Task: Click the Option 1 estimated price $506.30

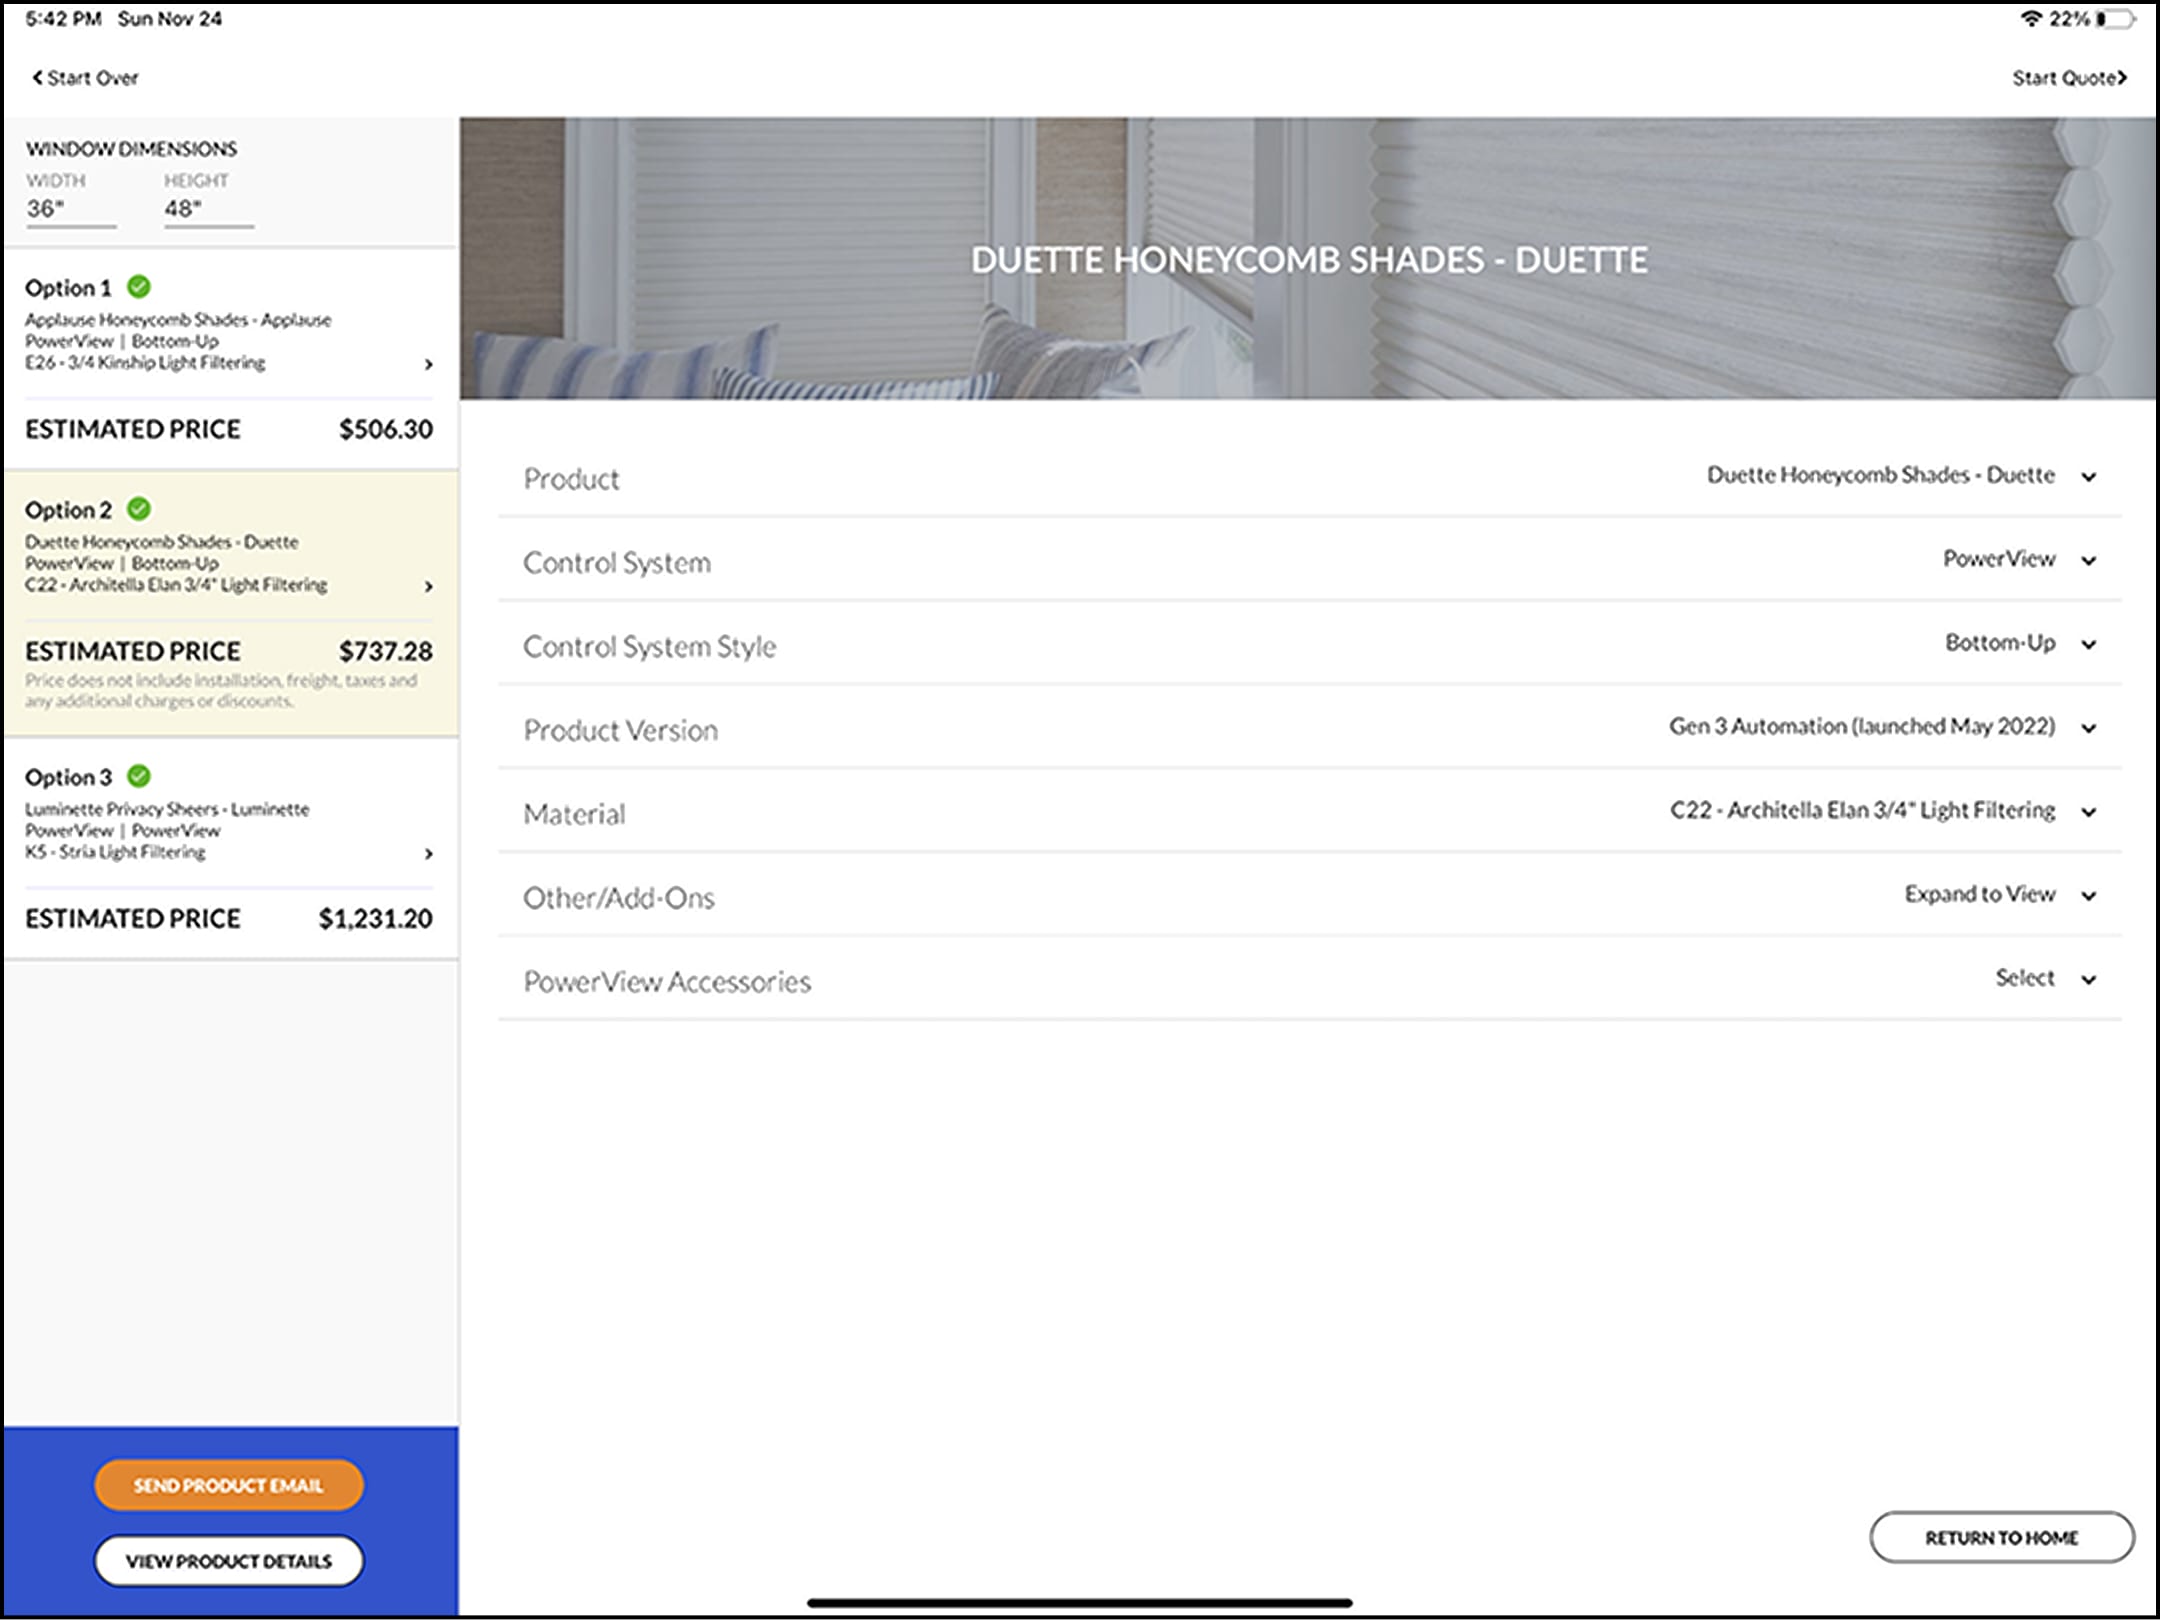Action: pyautogui.click(x=386, y=429)
